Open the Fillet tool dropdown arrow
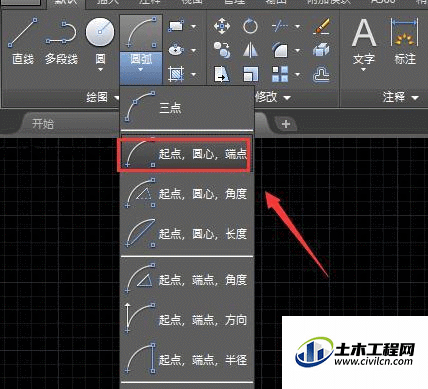 [297, 51]
